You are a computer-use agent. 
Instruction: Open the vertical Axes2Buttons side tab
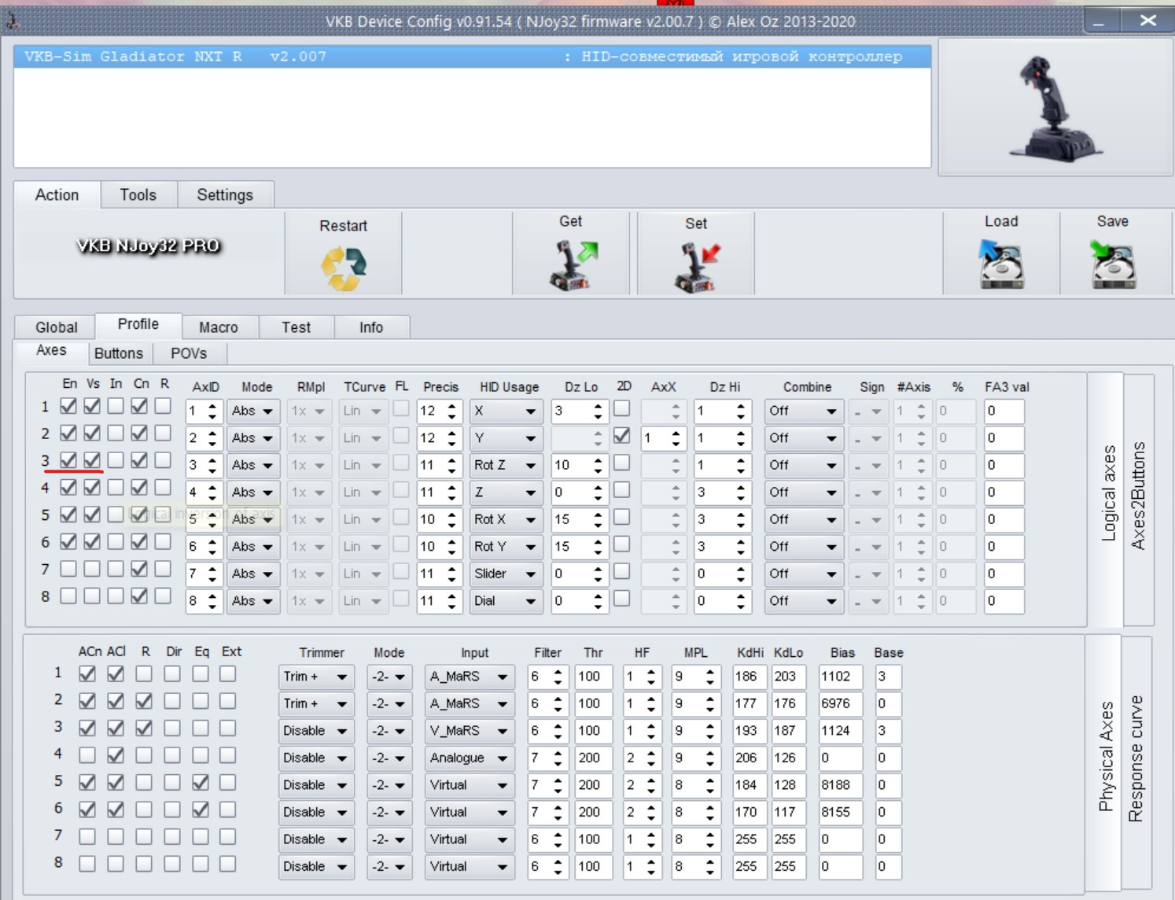[1138, 495]
